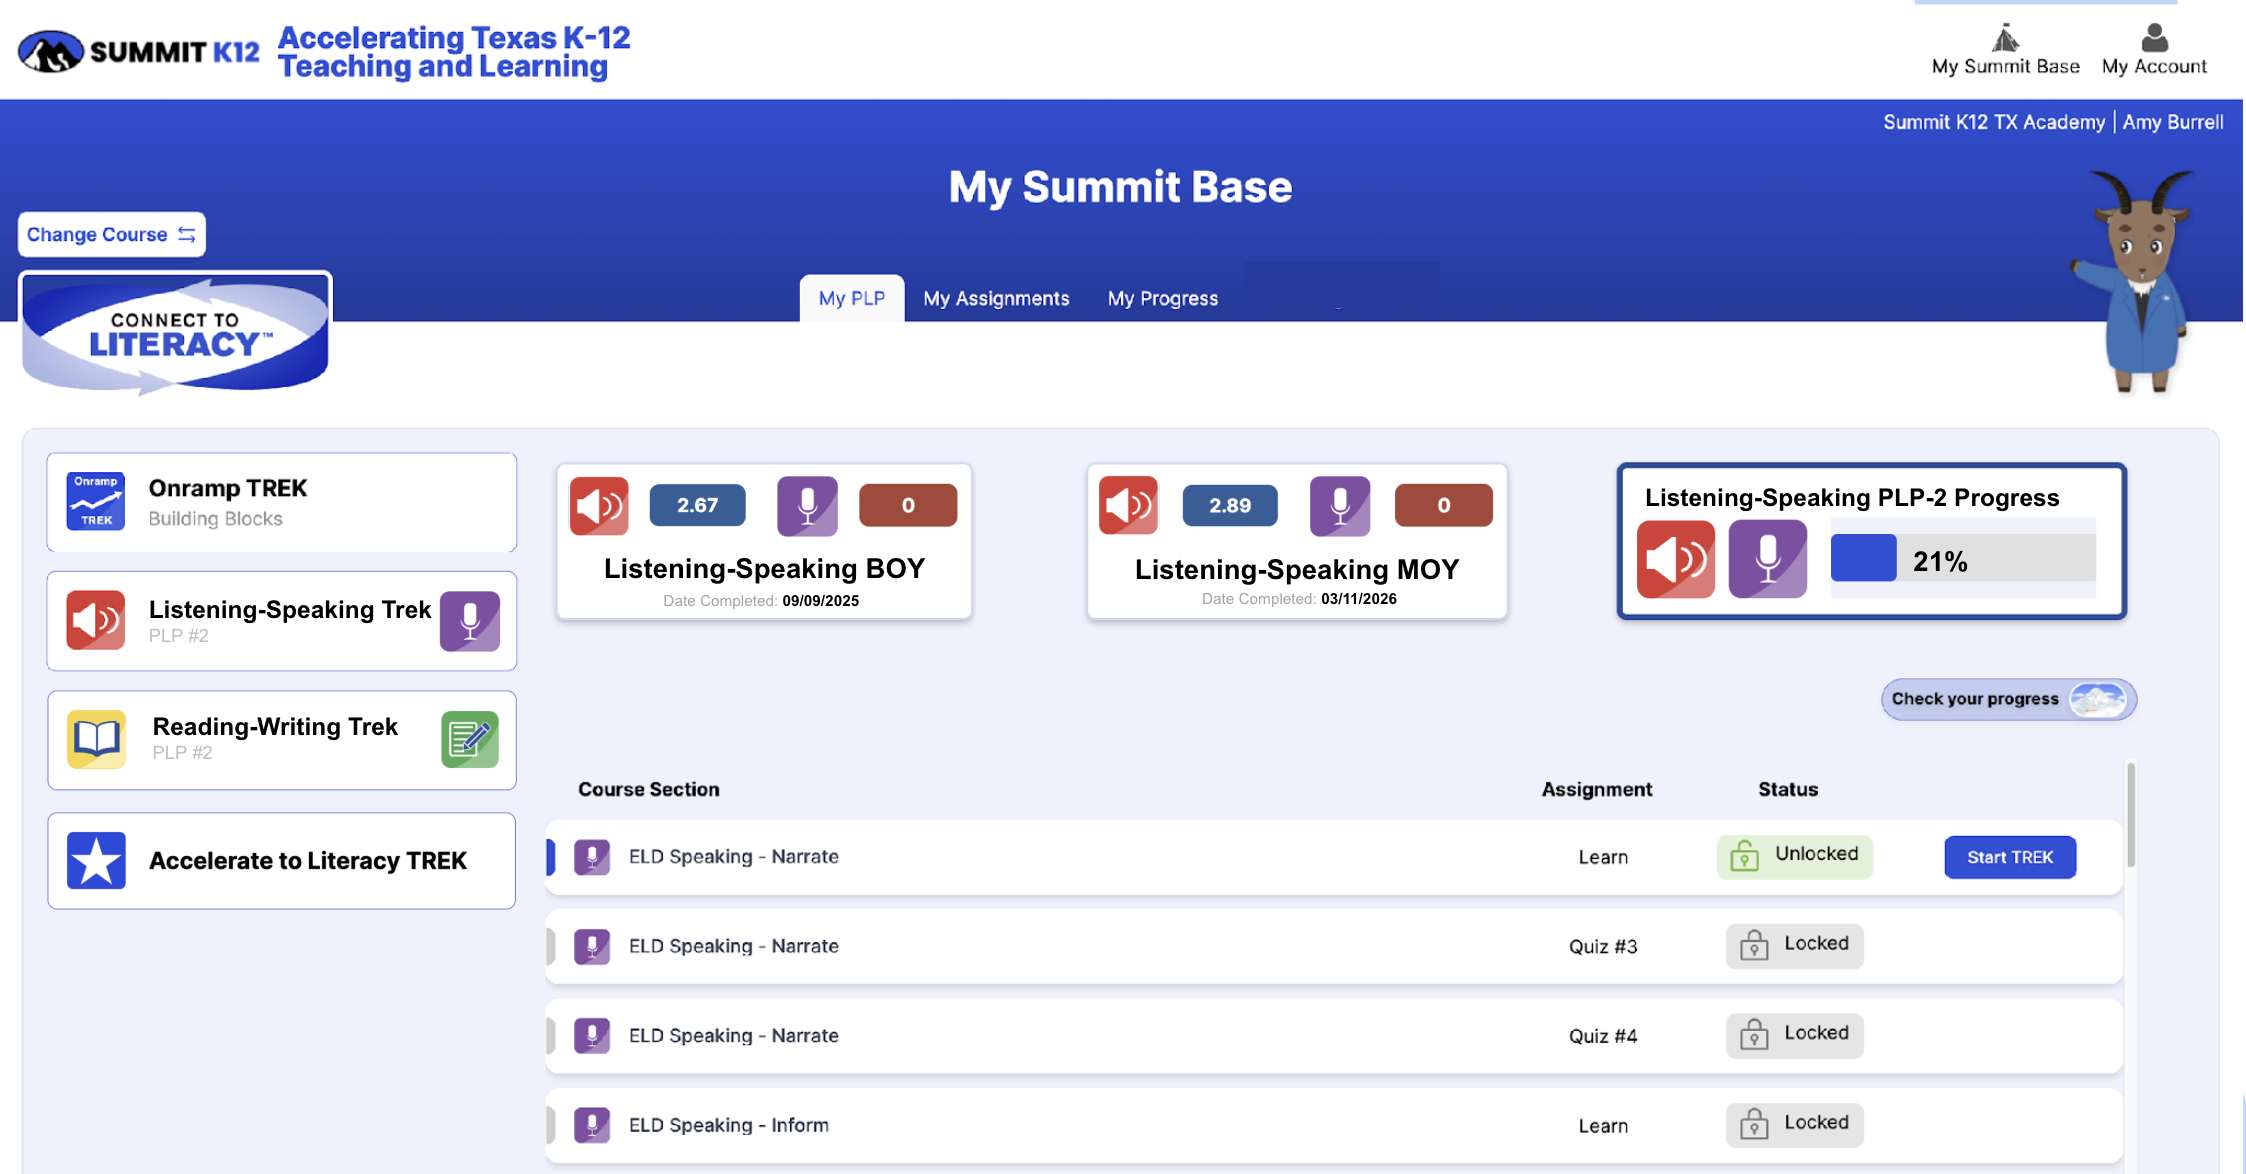Click listening speaker icon in MOY card
The width and height of the screenshot is (2246, 1174).
click(x=1128, y=505)
